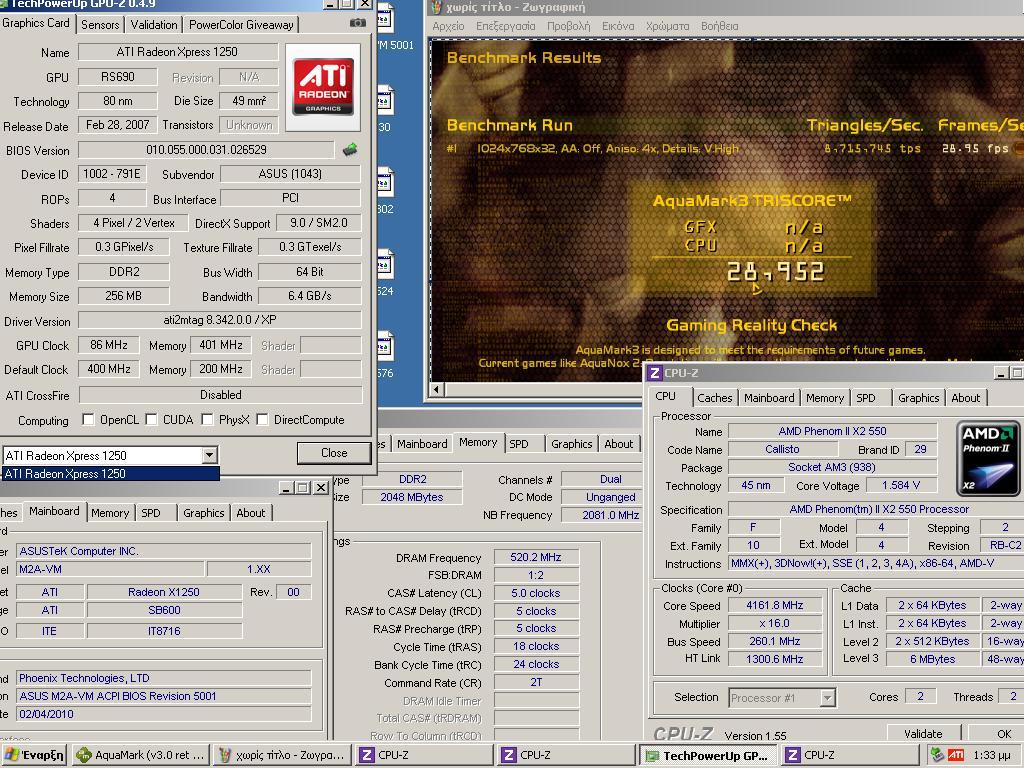Click the motherboard model M2A-VM field
Viewport: 1024px width, 768px height.
(110, 569)
